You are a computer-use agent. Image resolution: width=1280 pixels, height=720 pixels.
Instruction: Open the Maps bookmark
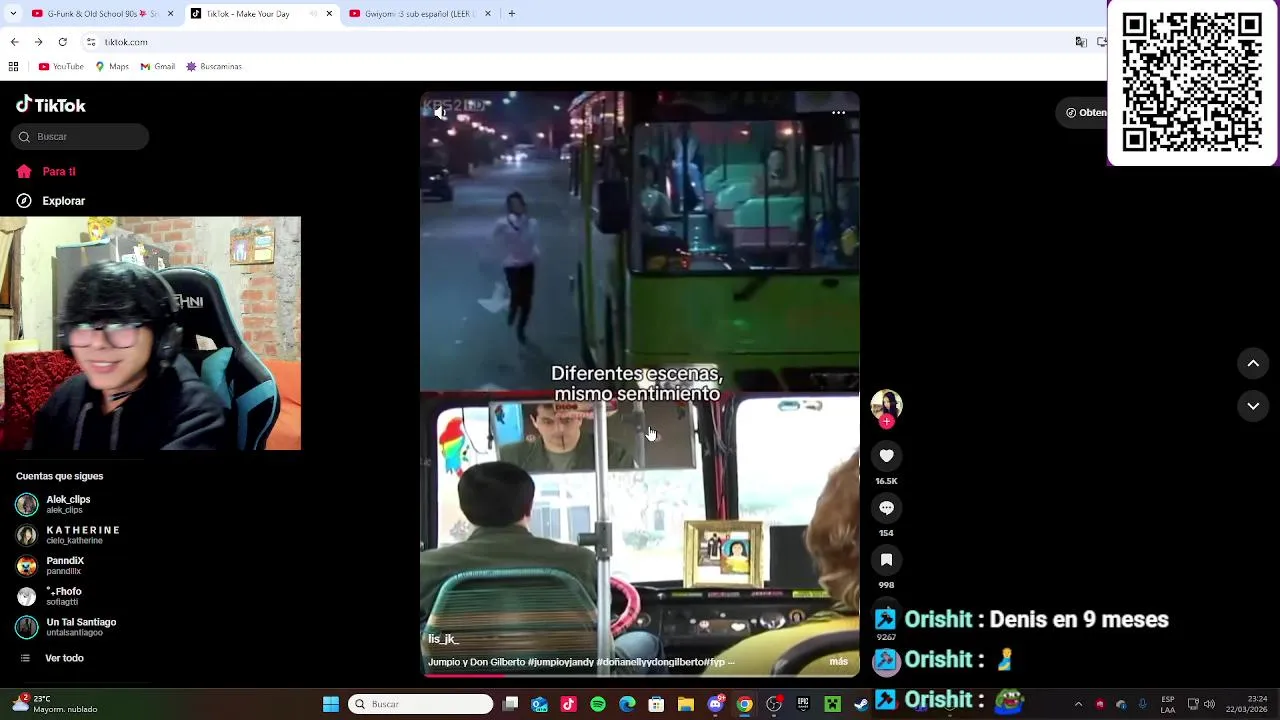point(112,67)
